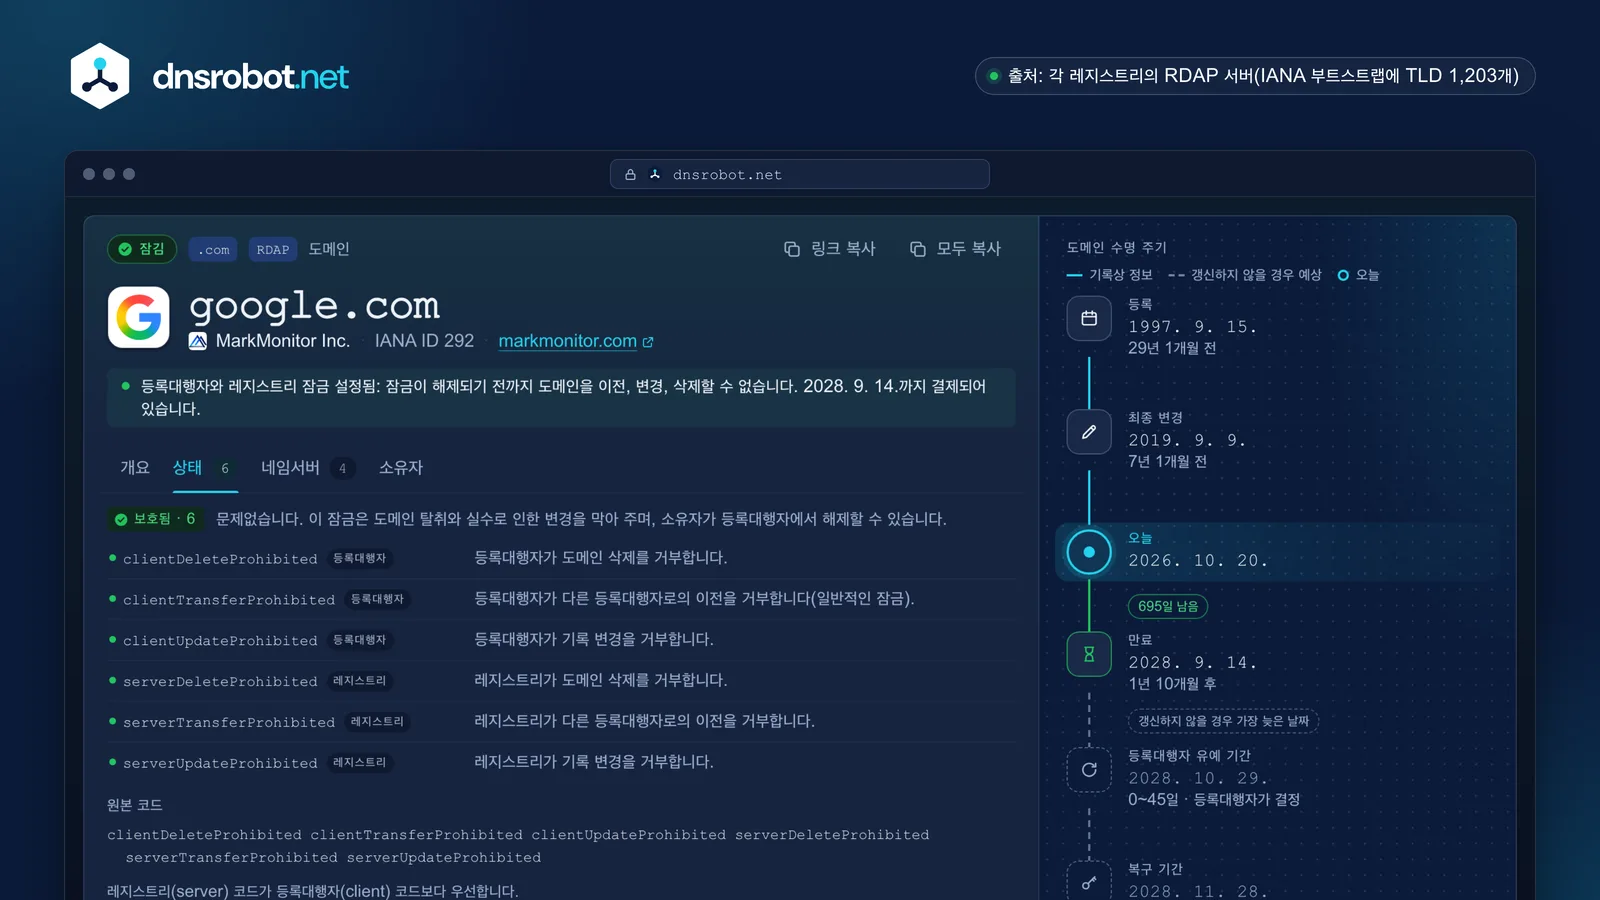Switch to the 네임서버 tab
Image resolution: width=1600 pixels, height=900 pixels.
(x=307, y=468)
